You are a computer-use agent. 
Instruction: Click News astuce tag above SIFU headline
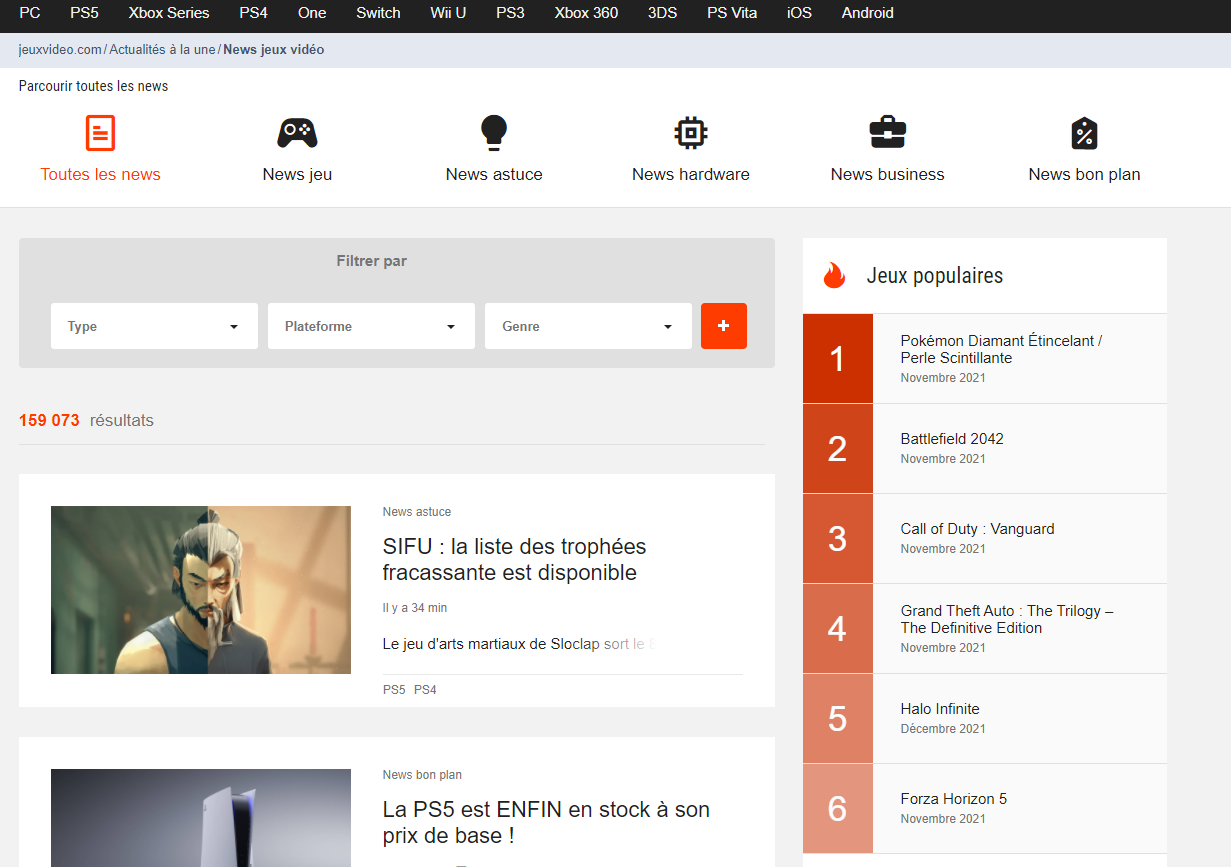417,512
